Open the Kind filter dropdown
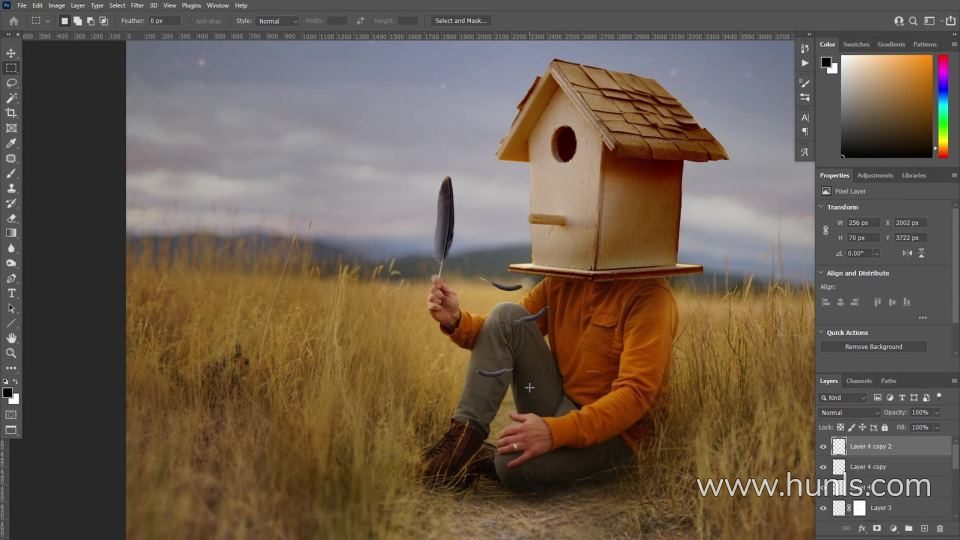The height and width of the screenshot is (540, 960). tap(844, 397)
